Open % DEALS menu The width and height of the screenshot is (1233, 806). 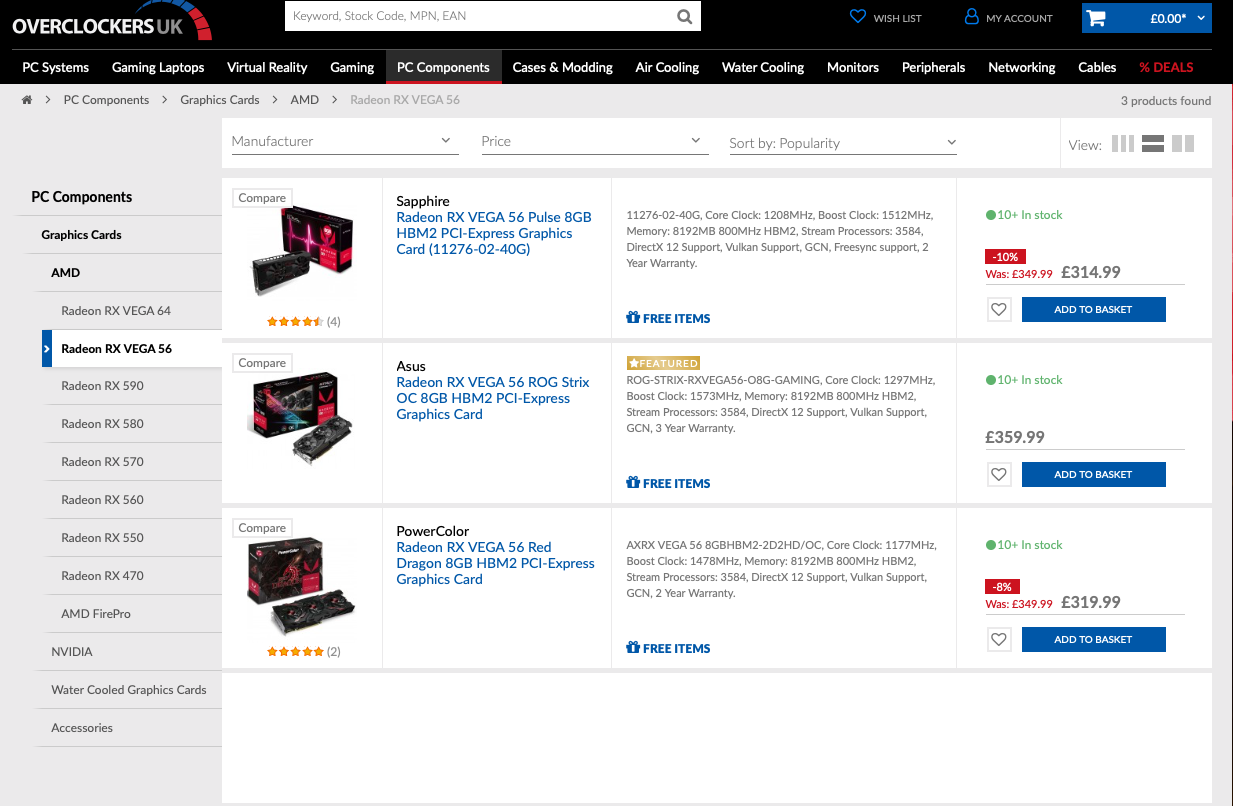click(1166, 67)
